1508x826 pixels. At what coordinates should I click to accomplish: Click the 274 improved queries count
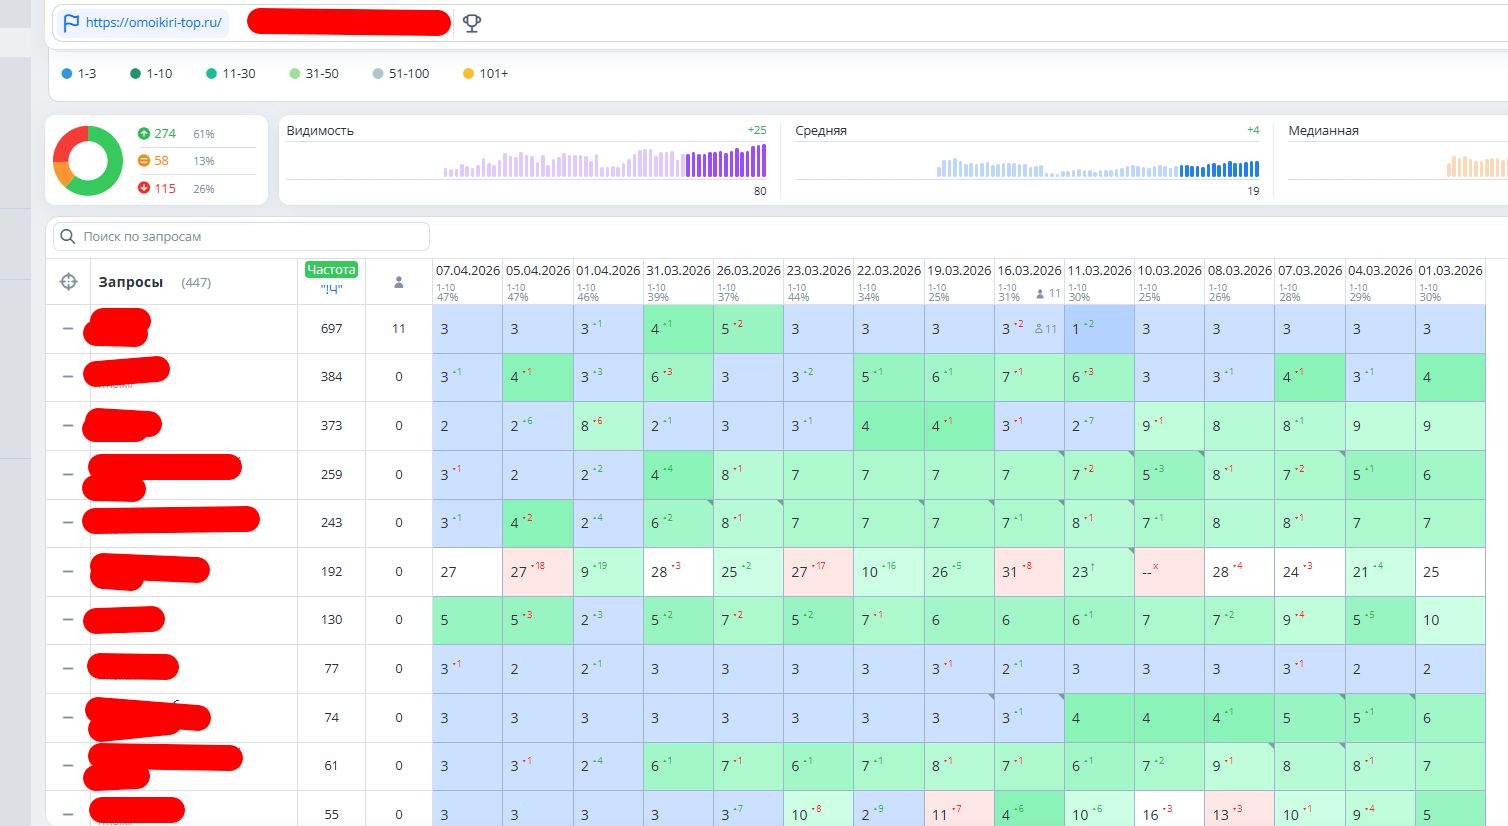click(165, 133)
